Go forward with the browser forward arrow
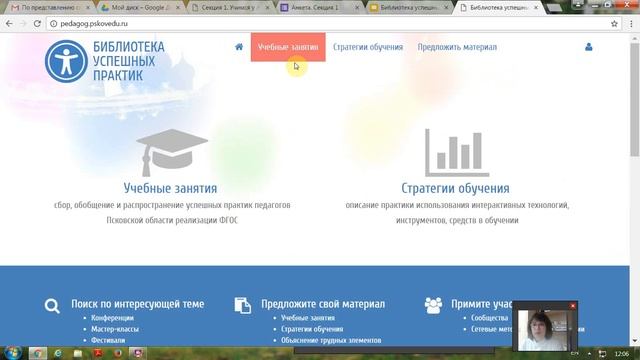This screenshot has height=360, width=640. [23, 24]
